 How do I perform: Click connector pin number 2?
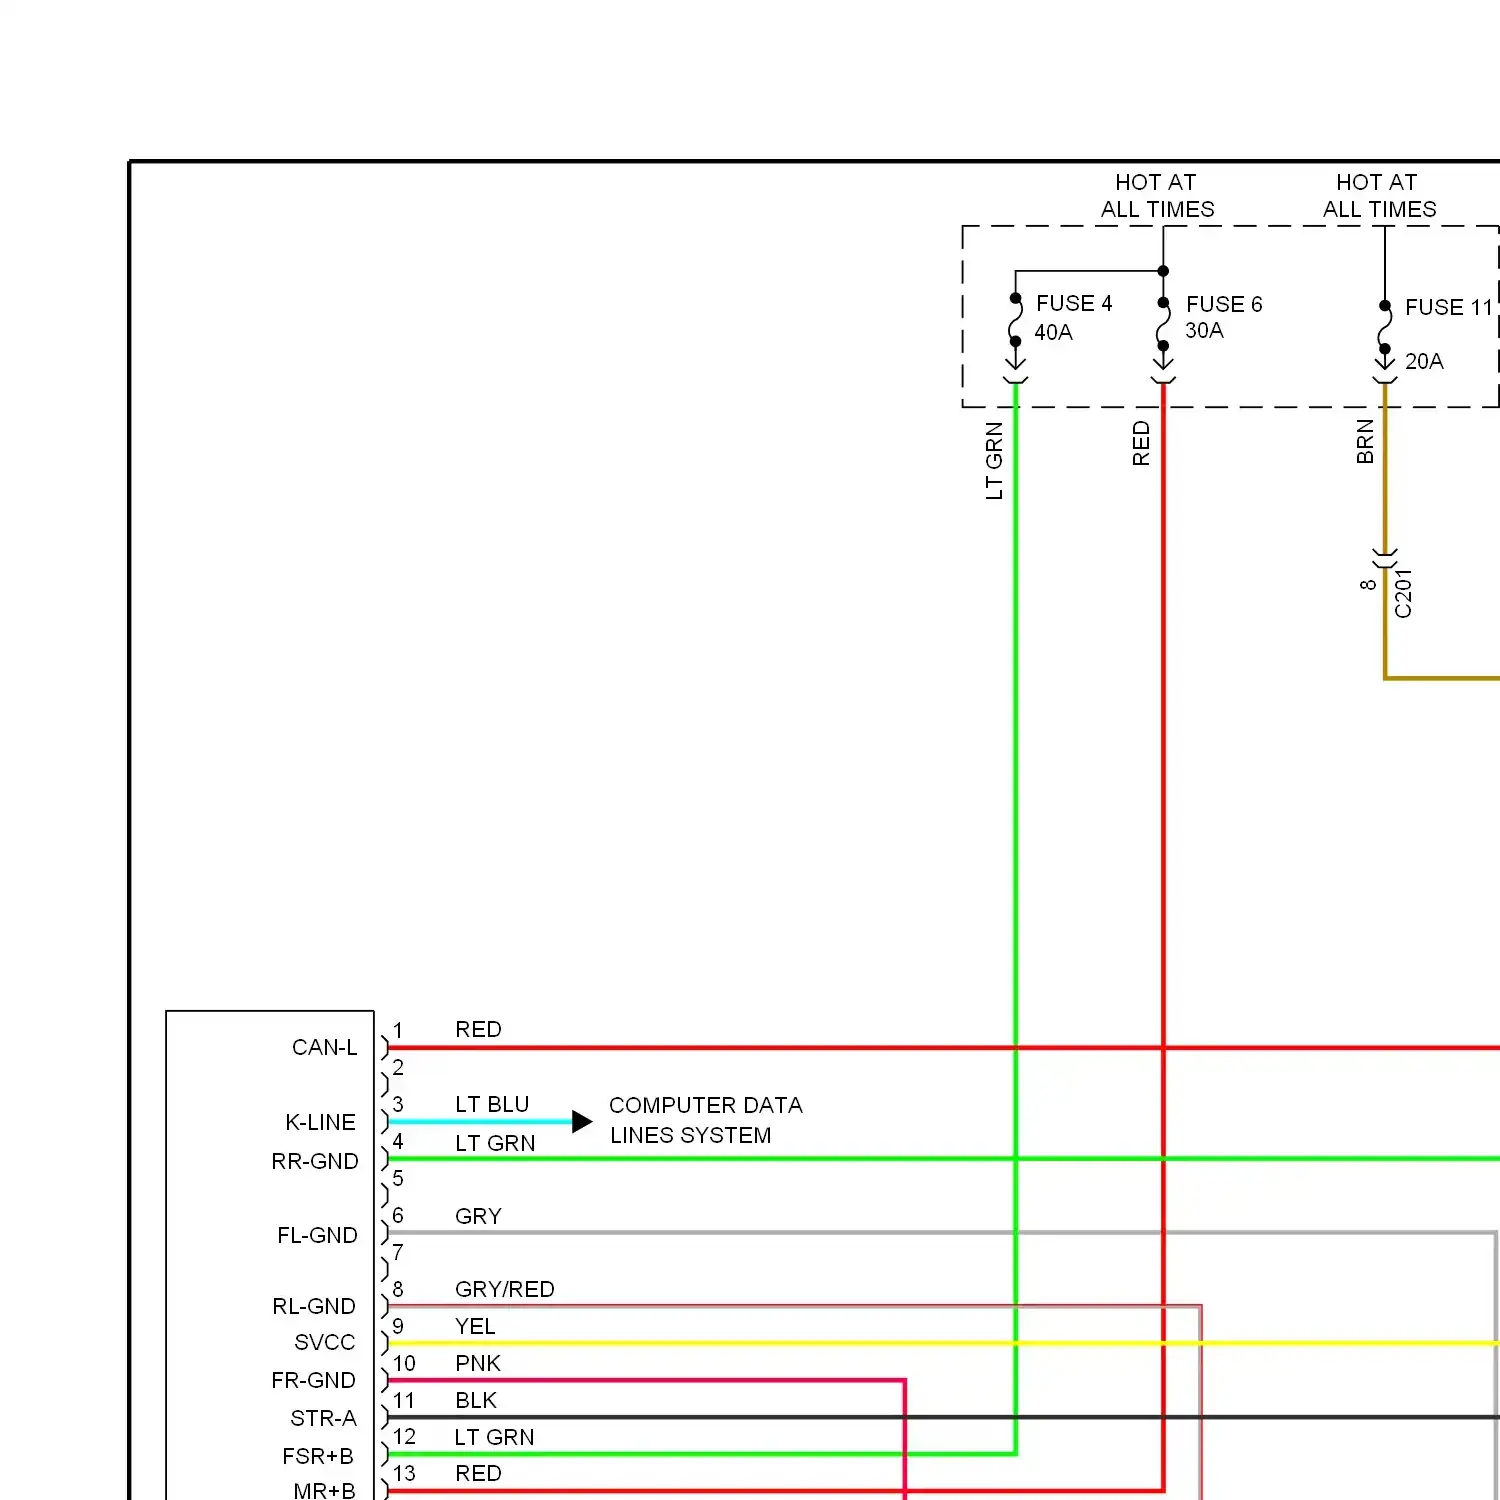click(x=398, y=1067)
